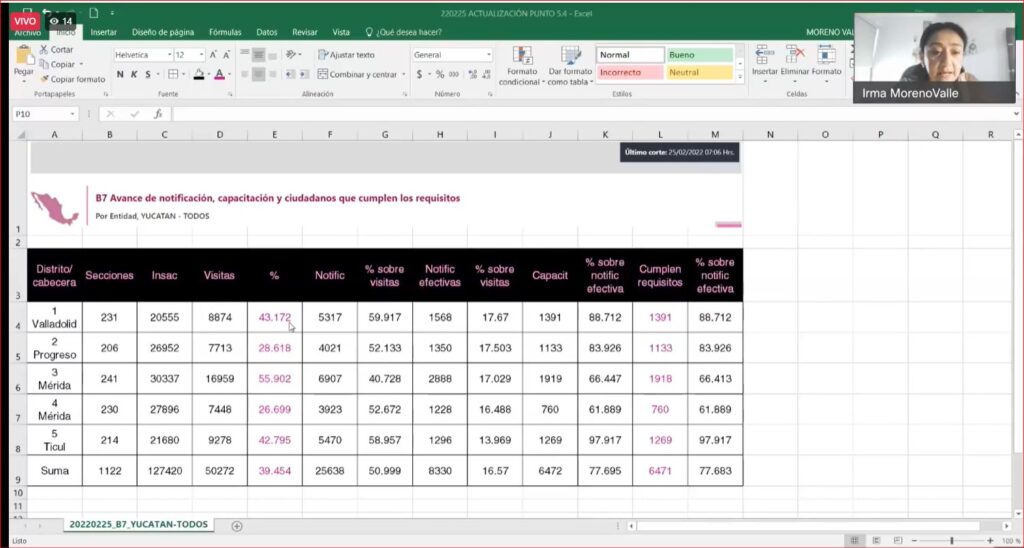This screenshot has height=548, width=1024.
Task: Switch to the Fórmulas ribbon tab
Action: 225,32
